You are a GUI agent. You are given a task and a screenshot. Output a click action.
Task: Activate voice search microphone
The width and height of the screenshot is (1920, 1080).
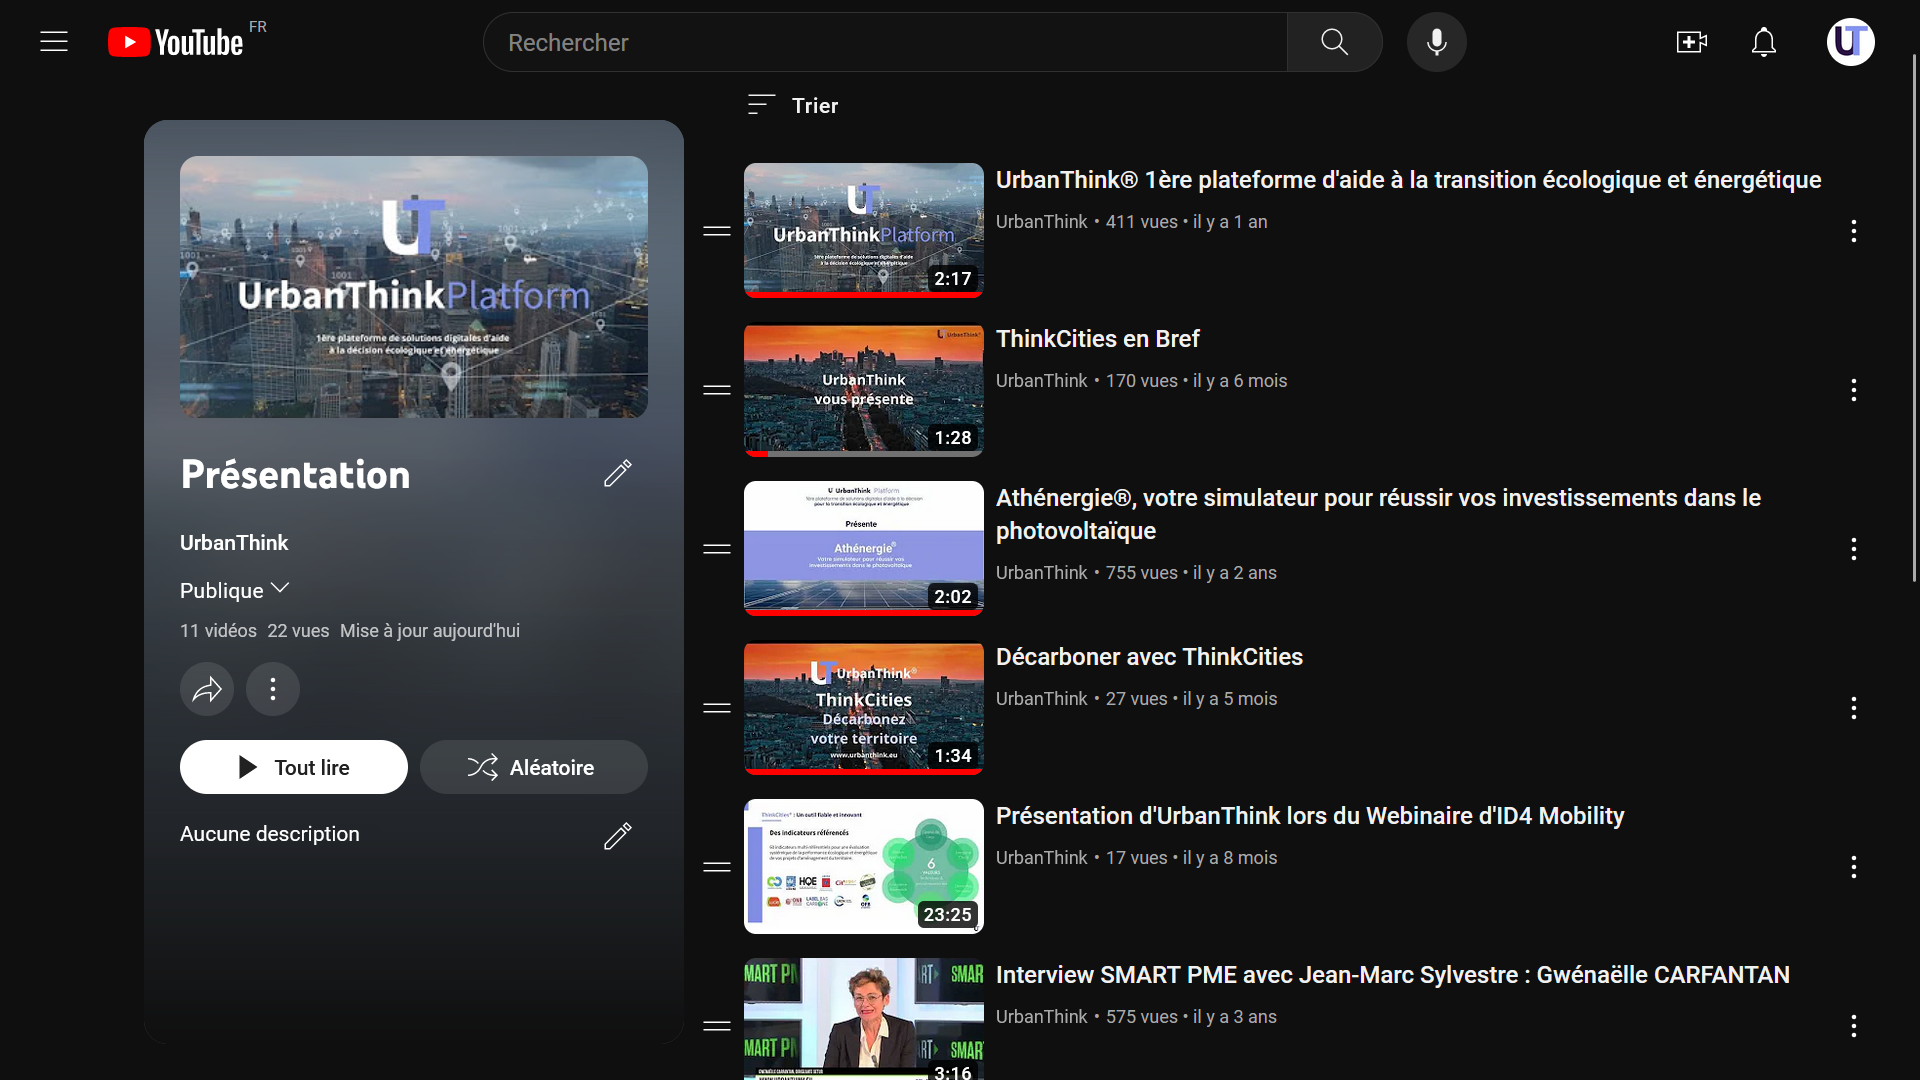1436,42
